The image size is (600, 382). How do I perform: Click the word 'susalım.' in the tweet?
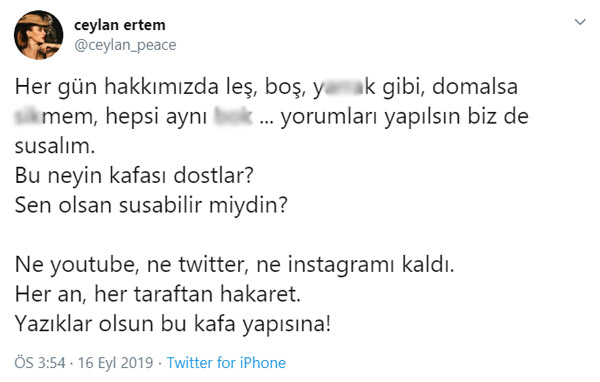[x=55, y=146]
